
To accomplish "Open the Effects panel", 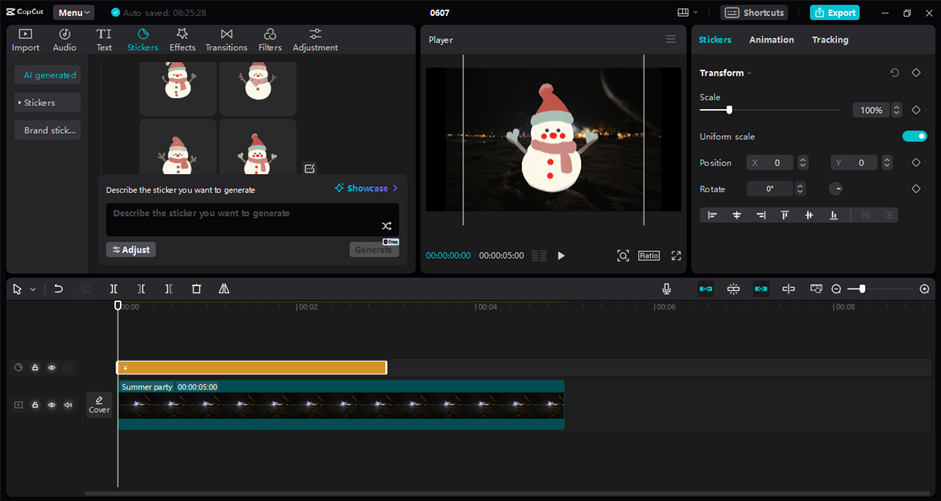I will click(182, 40).
